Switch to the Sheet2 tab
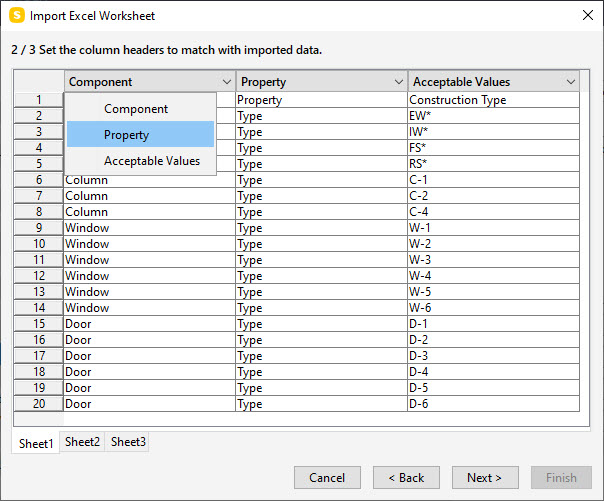 click(82, 442)
